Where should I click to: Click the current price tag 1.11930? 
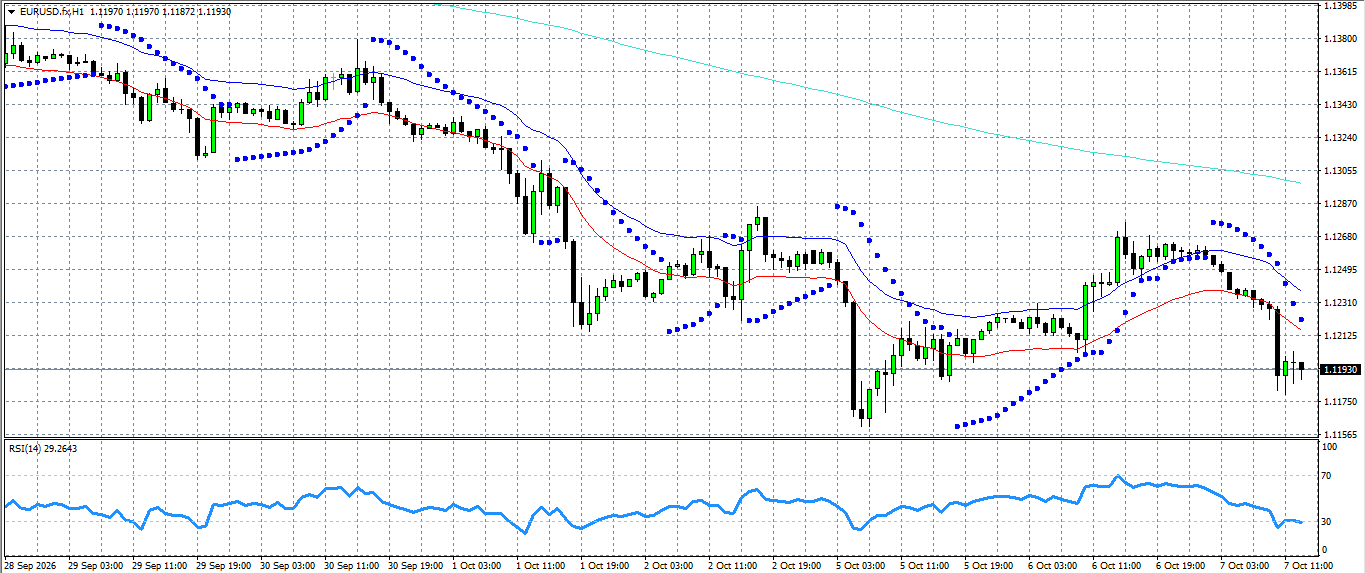point(1340,369)
